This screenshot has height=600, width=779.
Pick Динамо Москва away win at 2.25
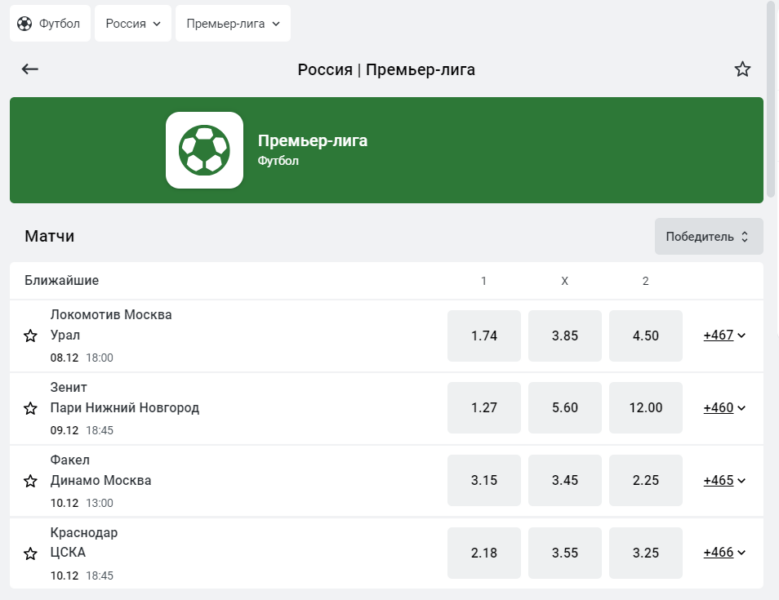click(x=646, y=481)
